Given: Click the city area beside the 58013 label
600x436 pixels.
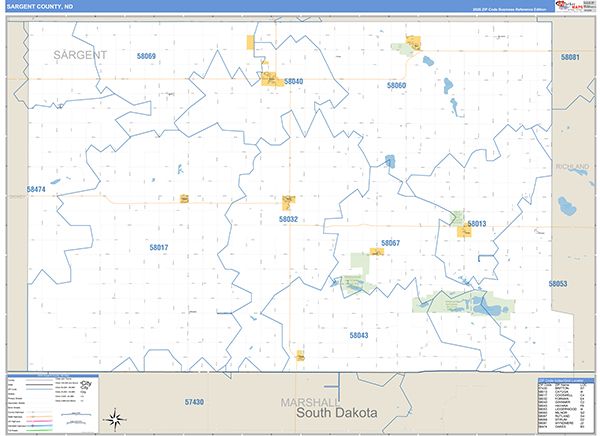Looking at the screenshot, I should [464, 231].
